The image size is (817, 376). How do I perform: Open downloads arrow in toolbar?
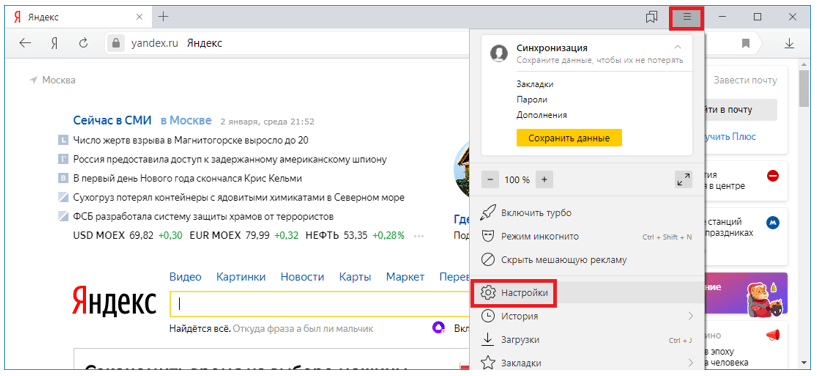(789, 43)
